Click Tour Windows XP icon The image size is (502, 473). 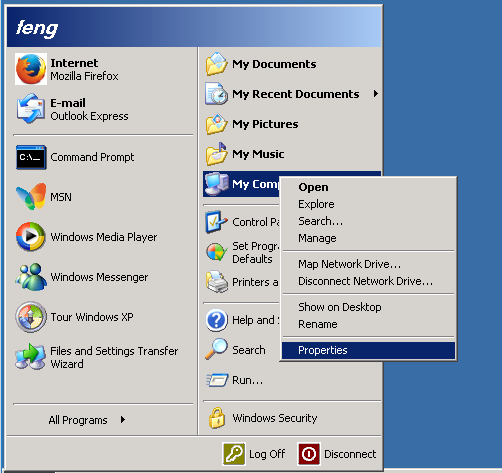[x=31, y=317]
